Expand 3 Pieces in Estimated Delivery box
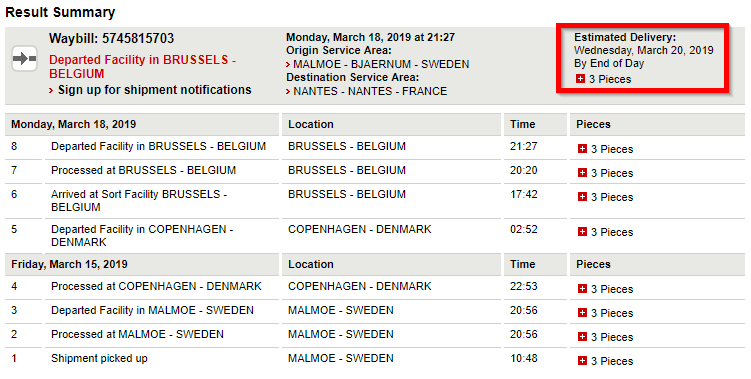The height and width of the screenshot is (379, 751). 580,79
